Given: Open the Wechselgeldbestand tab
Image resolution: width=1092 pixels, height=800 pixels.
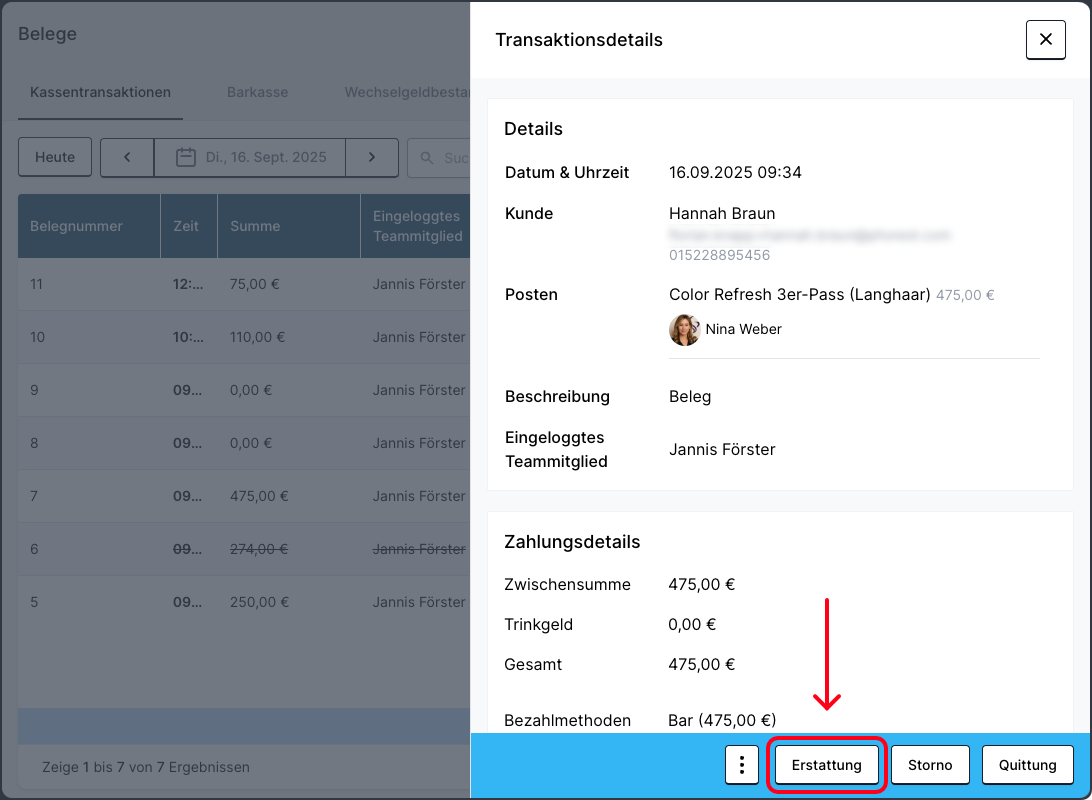Looking at the screenshot, I should pos(406,92).
